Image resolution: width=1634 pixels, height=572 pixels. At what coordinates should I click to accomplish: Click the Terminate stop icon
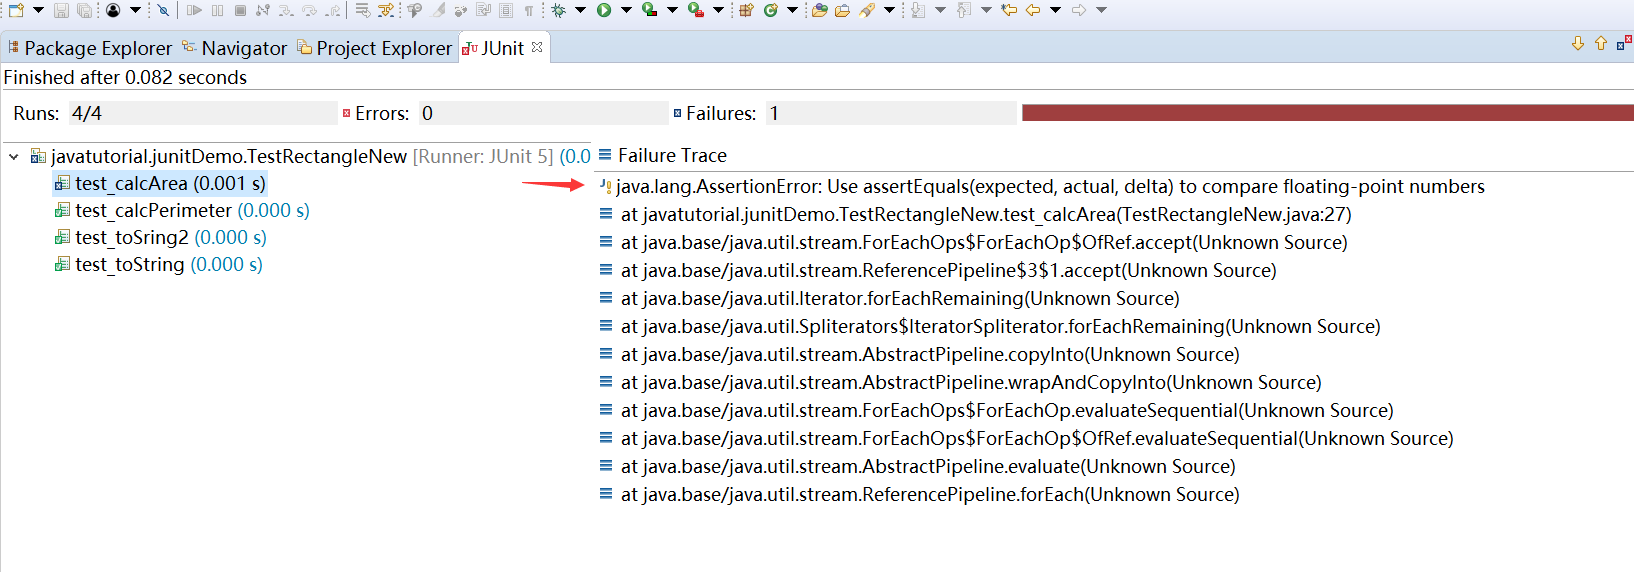(240, 10)
